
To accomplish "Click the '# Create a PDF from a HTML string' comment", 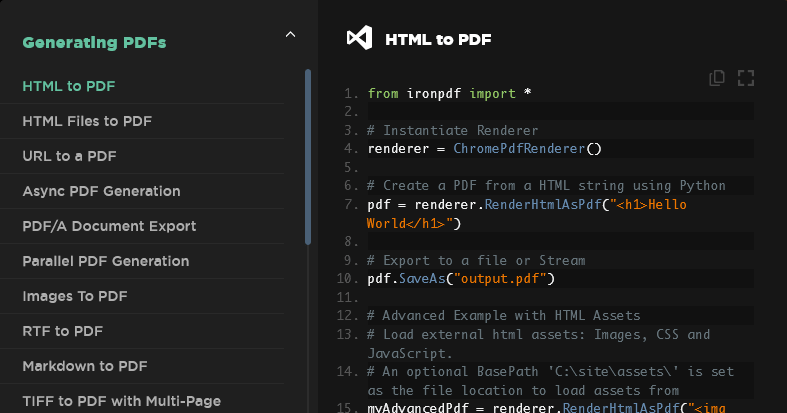I will [x=546, y=186].
